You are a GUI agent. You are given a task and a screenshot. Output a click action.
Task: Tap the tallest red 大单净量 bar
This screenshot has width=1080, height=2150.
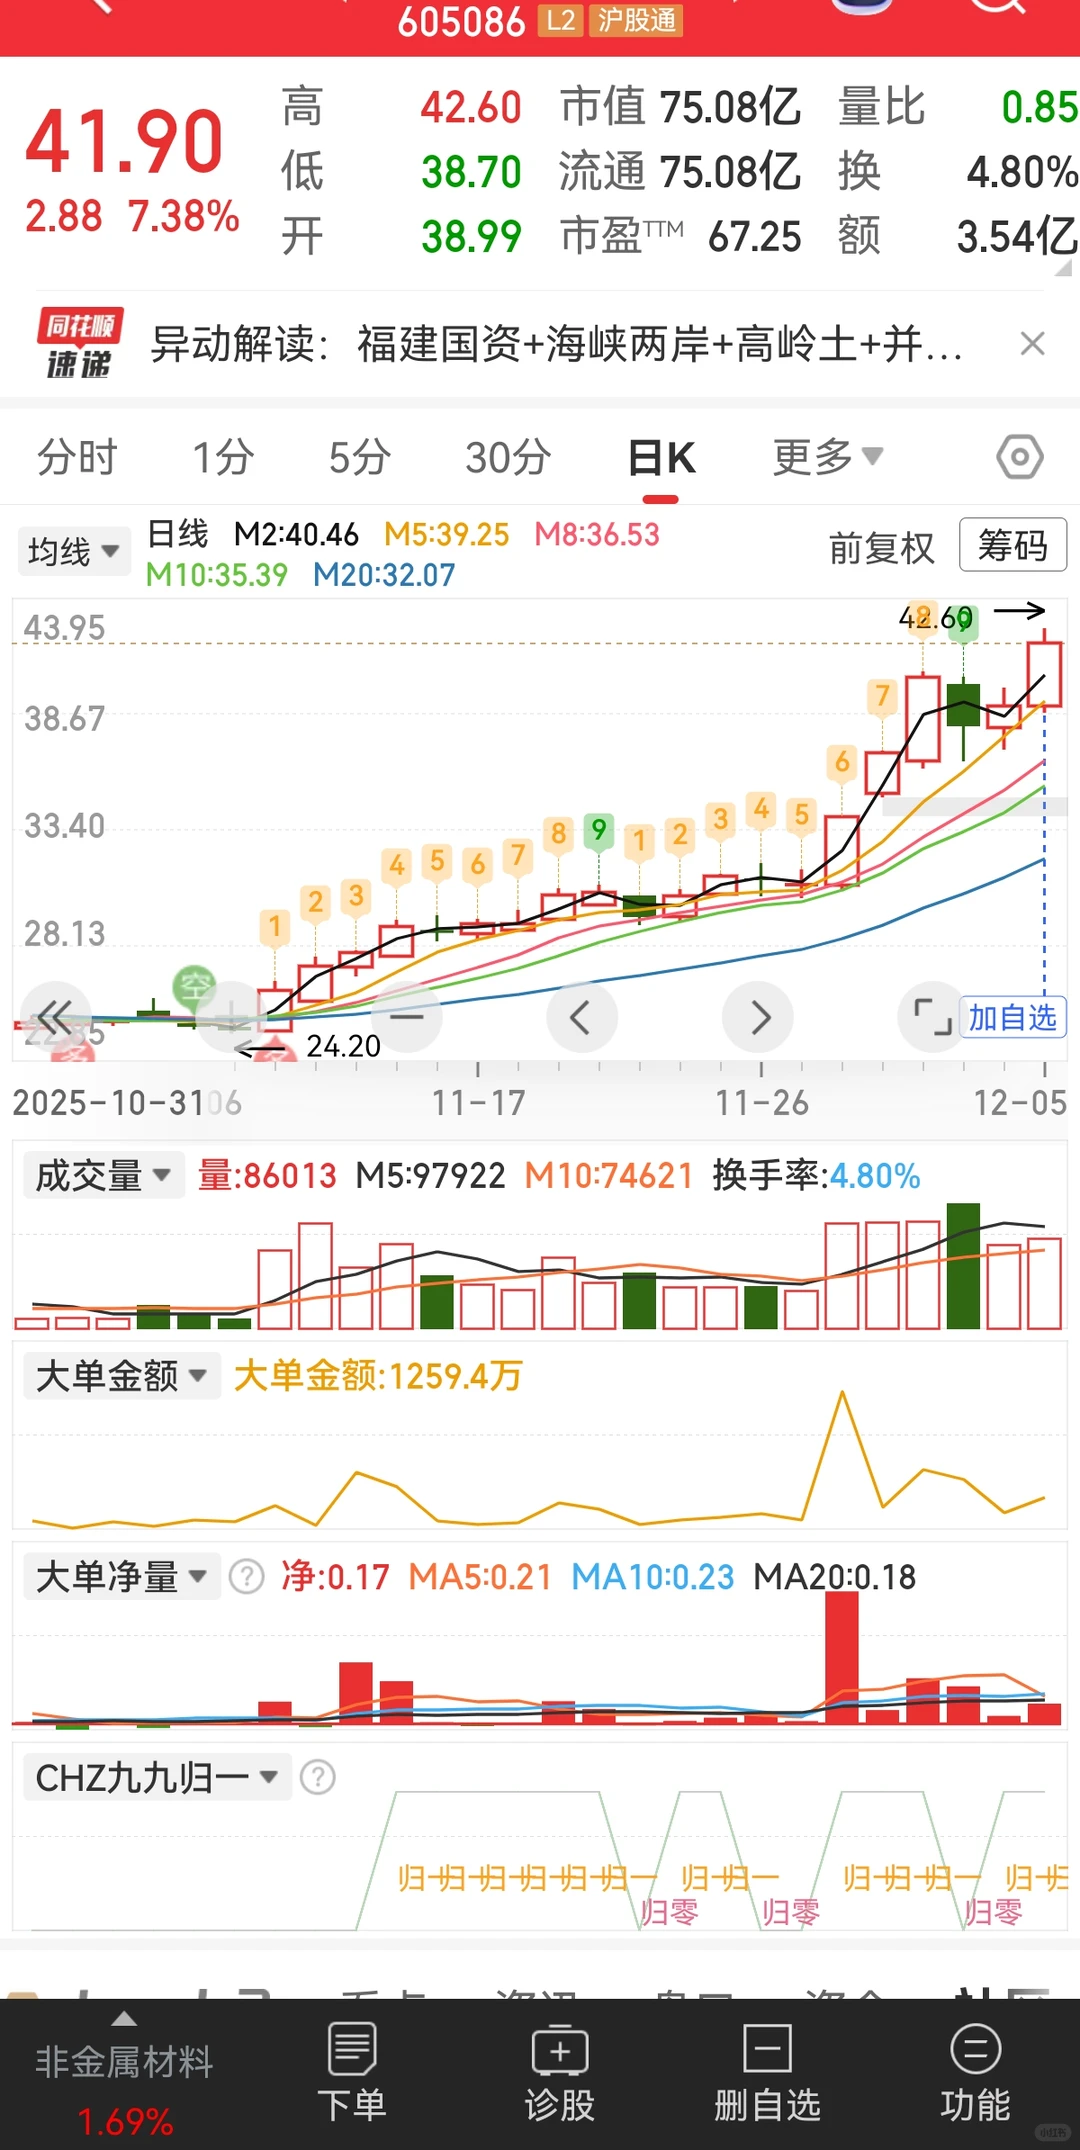coord(842,1657)
